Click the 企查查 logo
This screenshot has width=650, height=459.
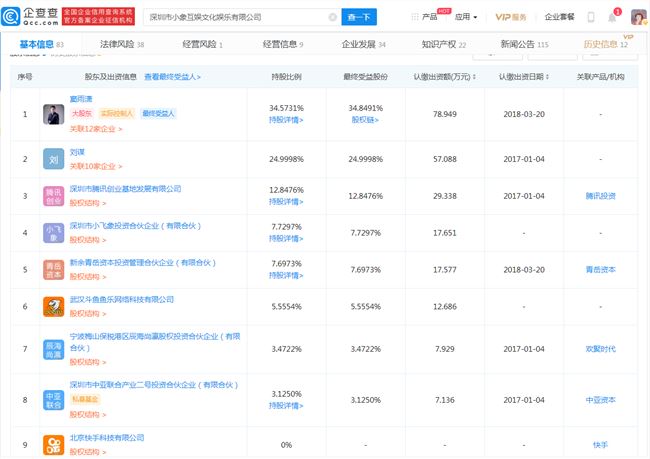(30, 17)
